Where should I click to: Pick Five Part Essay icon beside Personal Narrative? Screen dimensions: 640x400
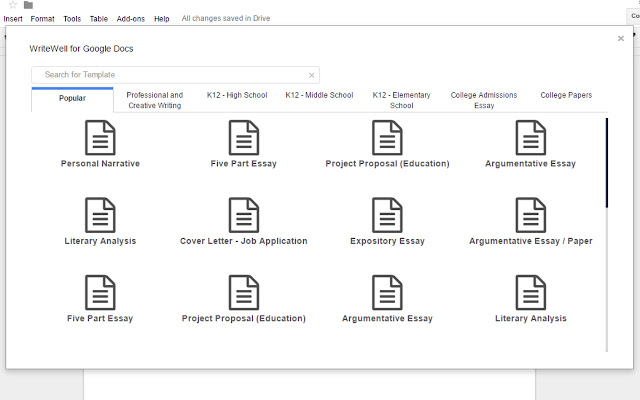pyautogui.click(x=244, y=138)
